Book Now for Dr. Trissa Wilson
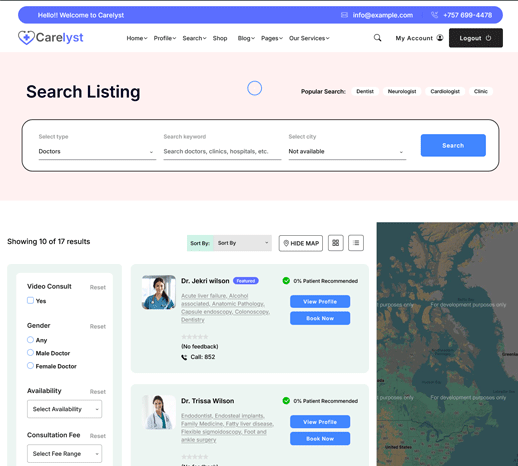The height and width of the screenshot is (466, 518). (320, 439)
